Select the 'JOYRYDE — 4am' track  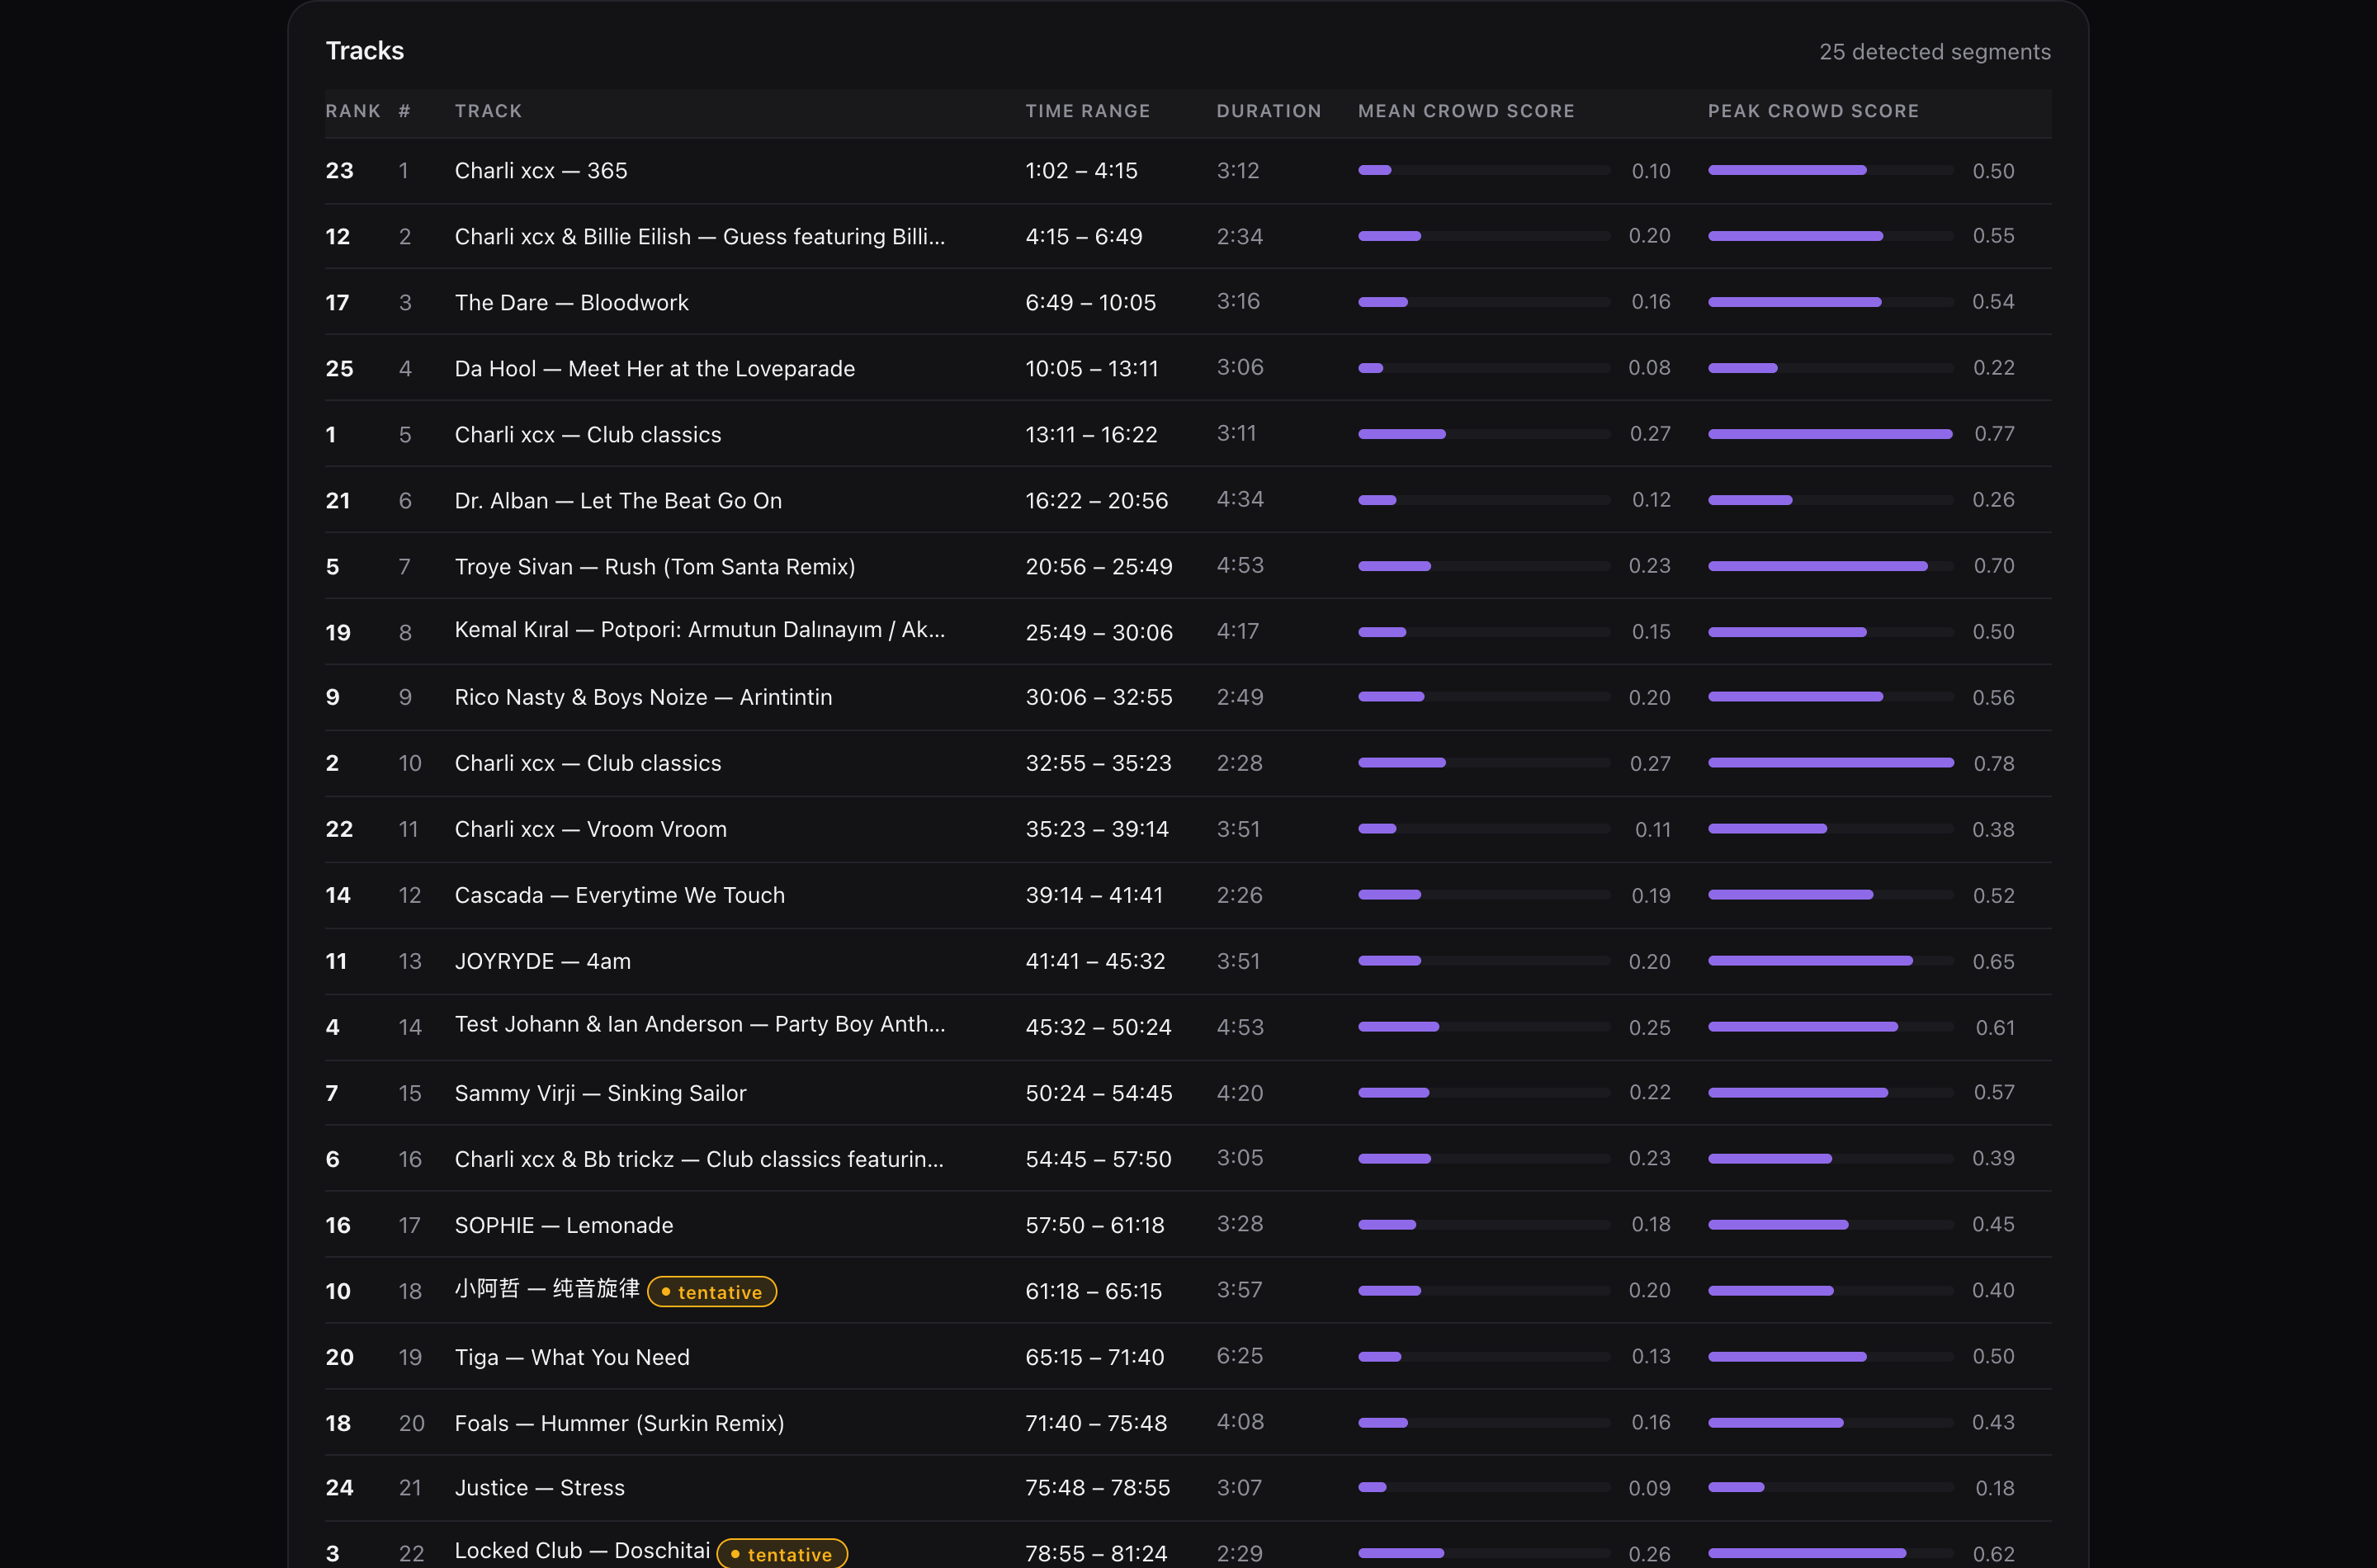click(x=542, y=961)
